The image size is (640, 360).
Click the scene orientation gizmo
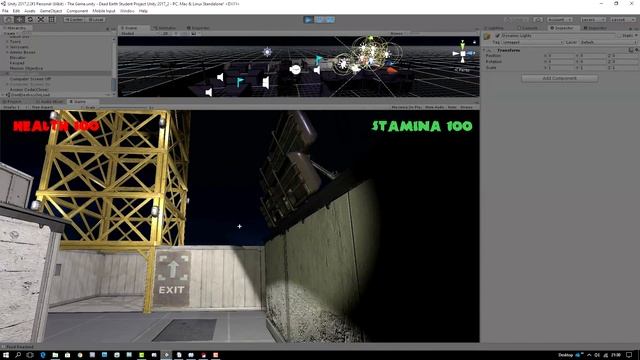coord(463,53)
